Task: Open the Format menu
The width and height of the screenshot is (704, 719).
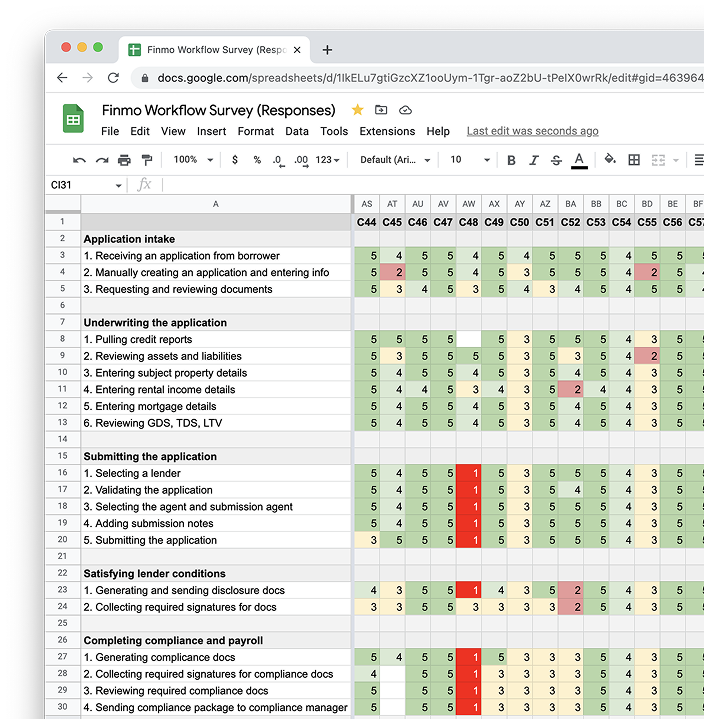Action: (255, 131)
